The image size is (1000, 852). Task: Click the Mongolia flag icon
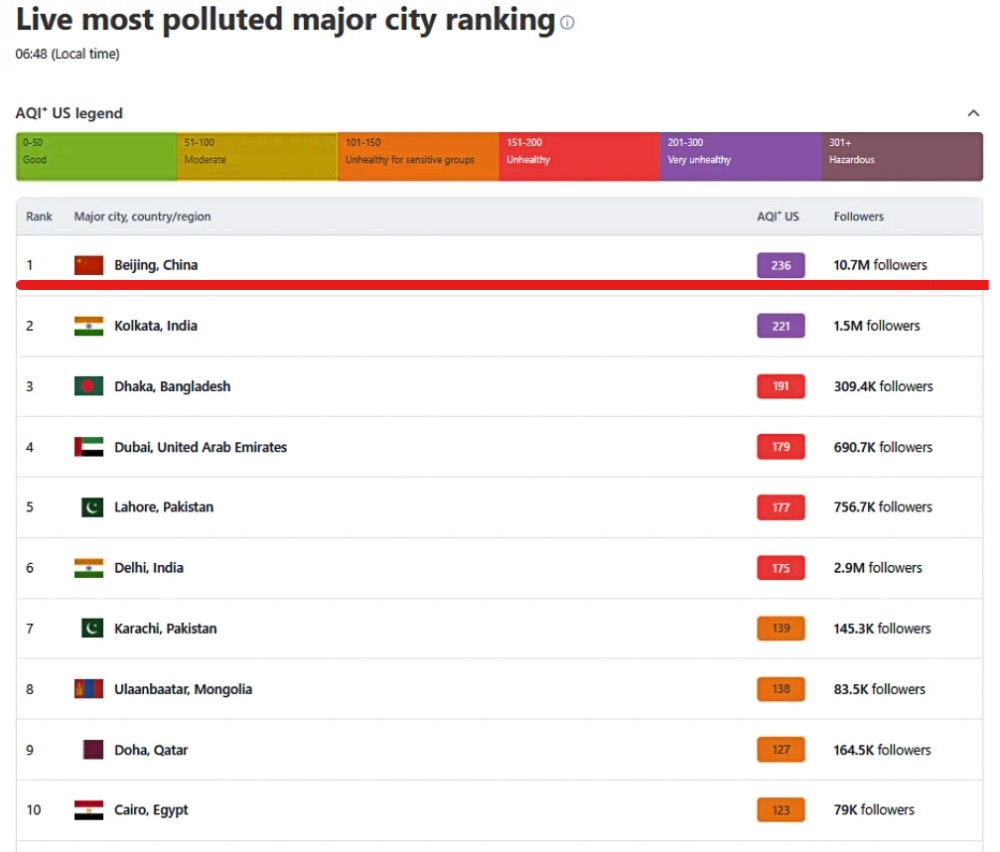[x=89, y=689]
